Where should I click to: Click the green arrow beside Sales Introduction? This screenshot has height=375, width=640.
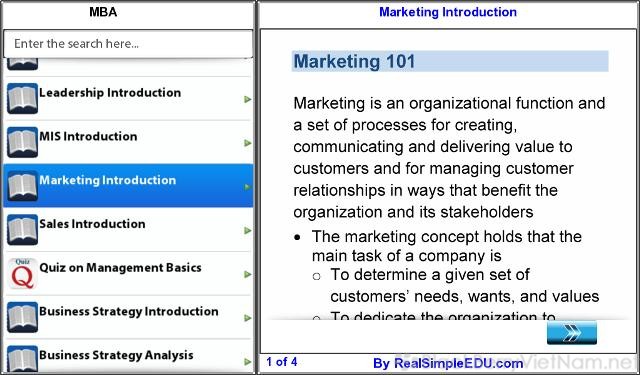(247, 231)
